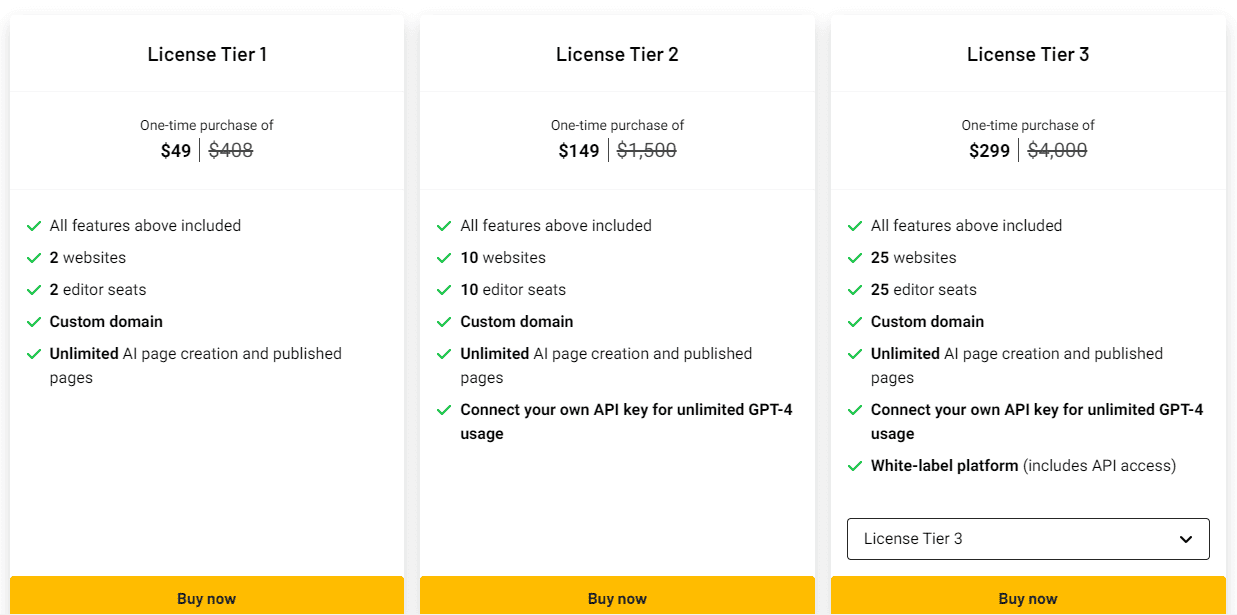Click the checkmark beside "25 editor seats"

[x=855, y=290]
